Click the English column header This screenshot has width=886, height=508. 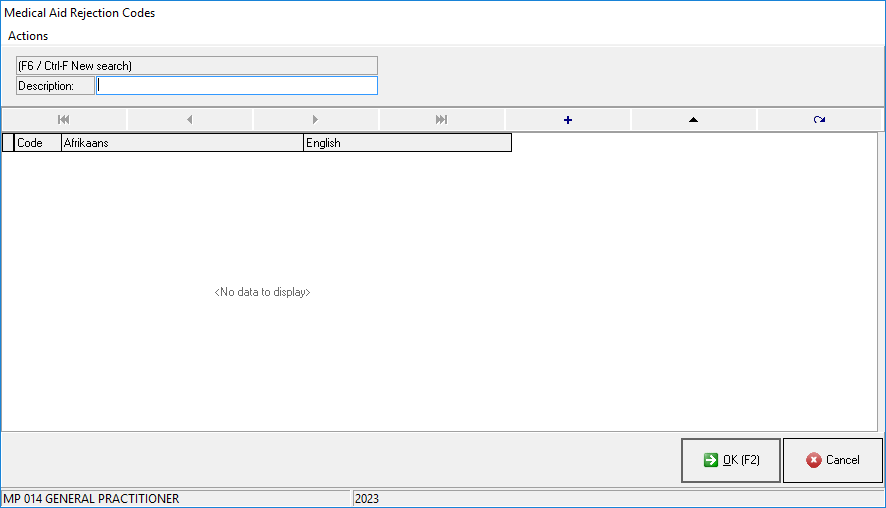(x=406, y=143)
